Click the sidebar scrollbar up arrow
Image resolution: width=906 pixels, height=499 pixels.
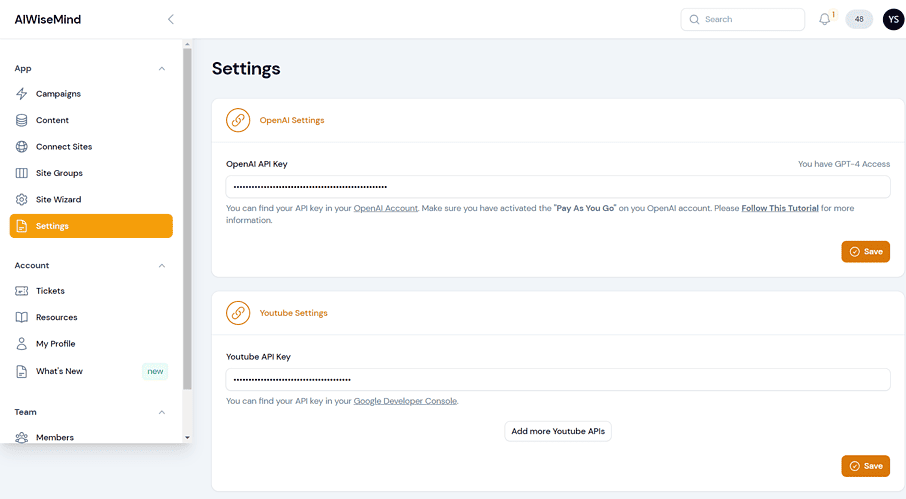click(x=187, y=44)
